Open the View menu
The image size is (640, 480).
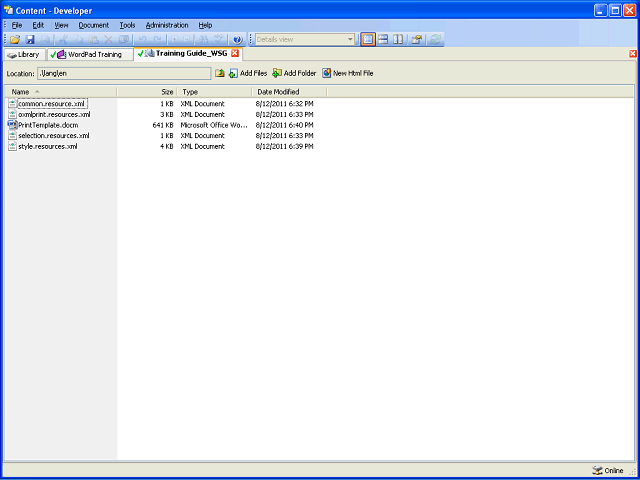[x=61, y=25]
